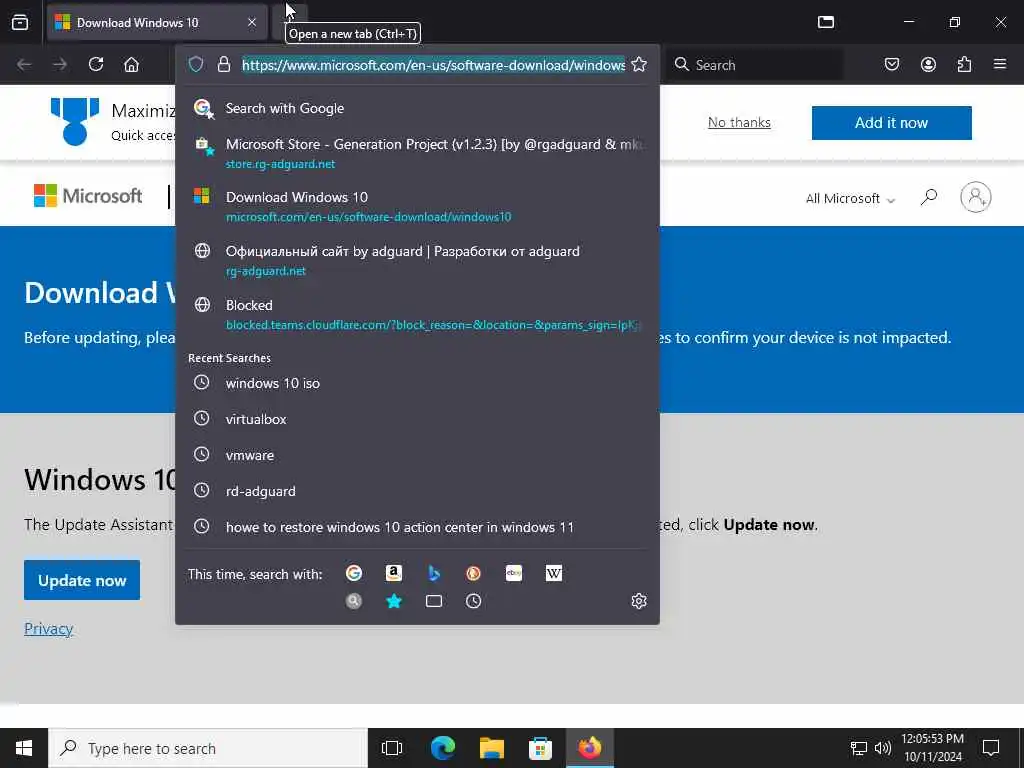Open a new tab with plus button
Viewport: 1024px width, 768px height.
(x=289, y=20)
